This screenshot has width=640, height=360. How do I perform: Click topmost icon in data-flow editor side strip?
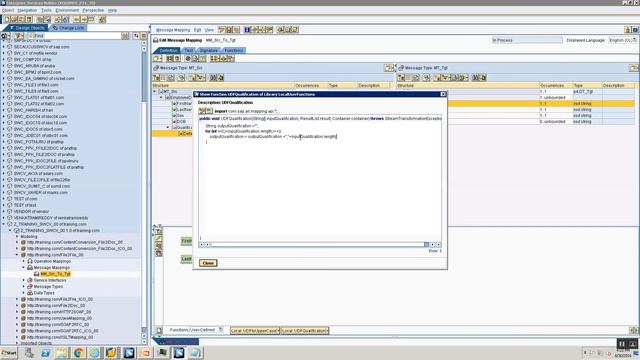[158, 231]
